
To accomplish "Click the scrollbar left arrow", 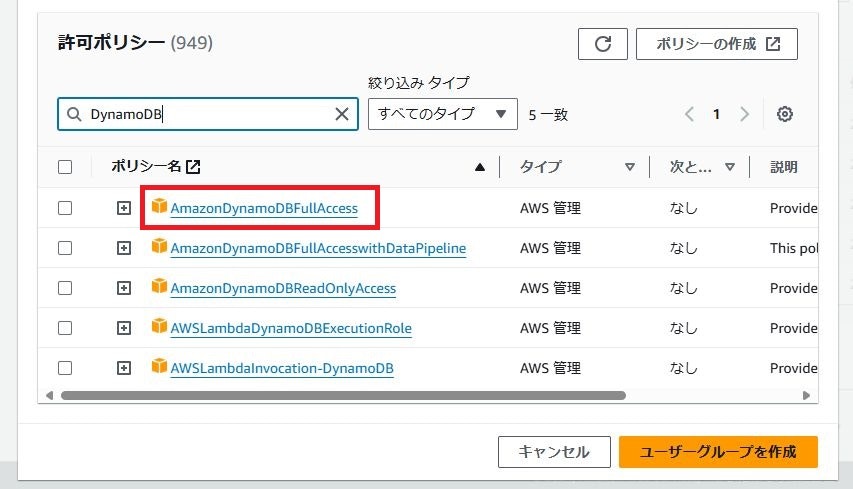I will click(50, 395).
